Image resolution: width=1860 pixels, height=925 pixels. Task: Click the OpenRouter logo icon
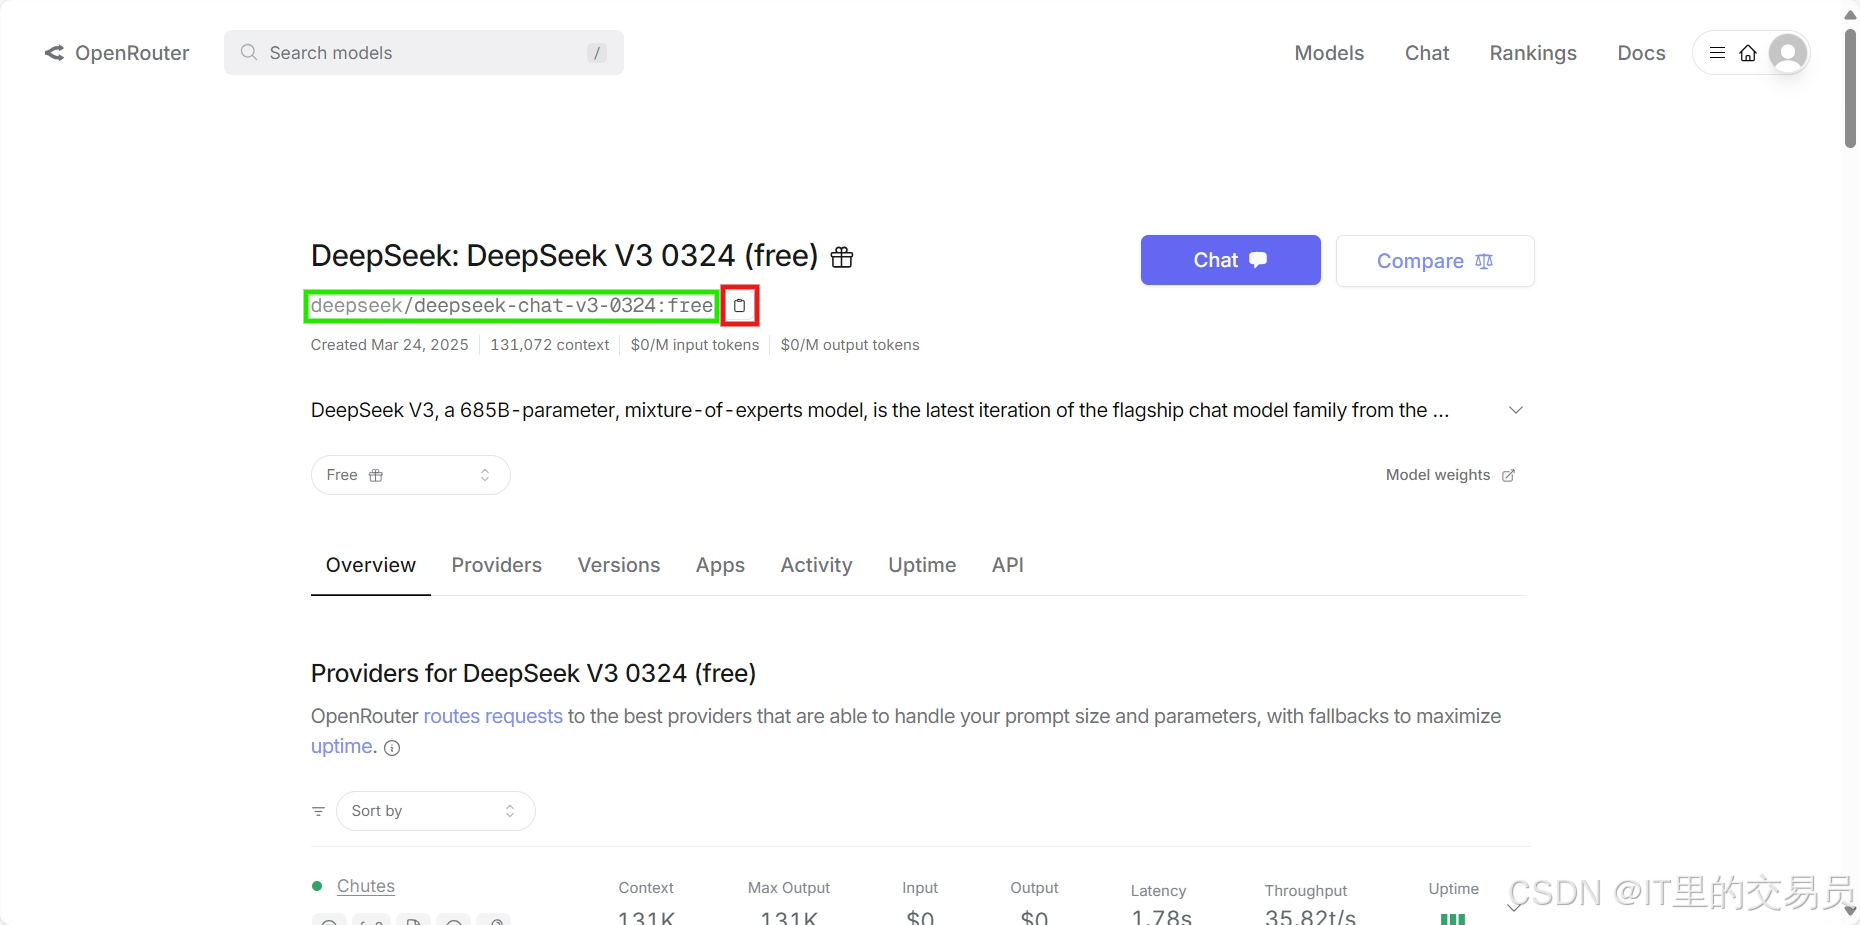click(54, 53)
